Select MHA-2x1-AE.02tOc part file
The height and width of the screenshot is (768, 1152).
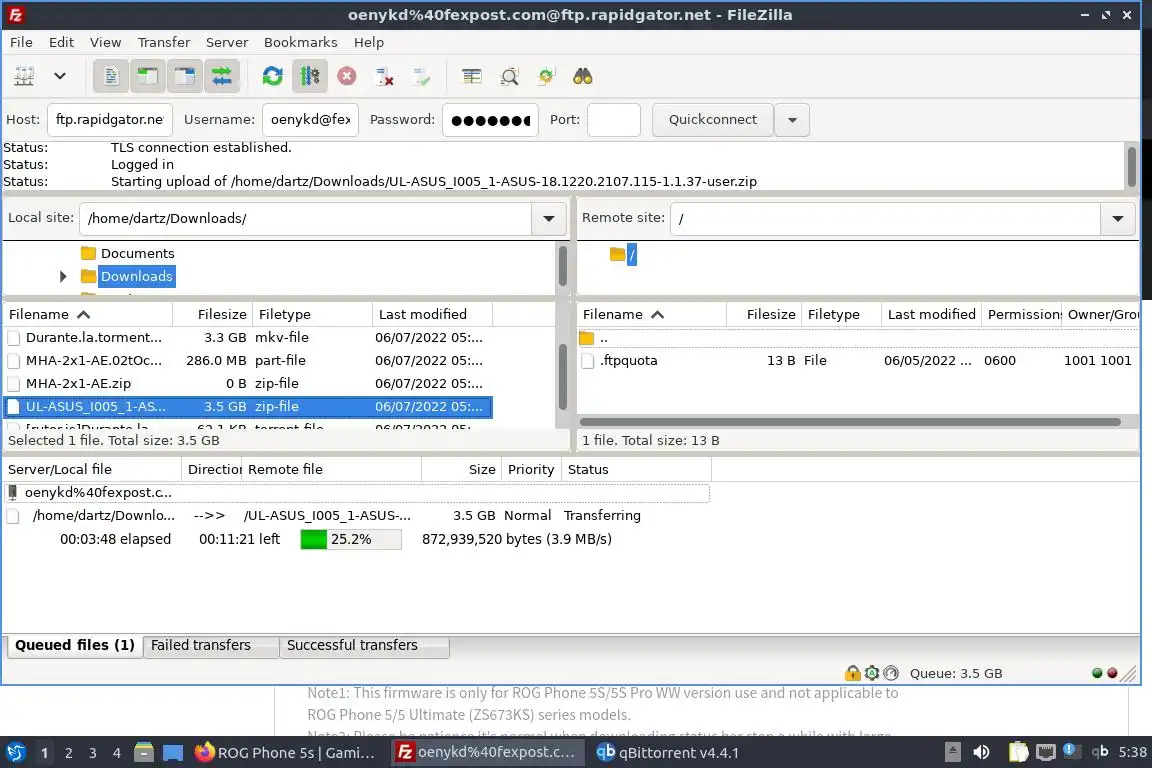click(x=248, y=360)
